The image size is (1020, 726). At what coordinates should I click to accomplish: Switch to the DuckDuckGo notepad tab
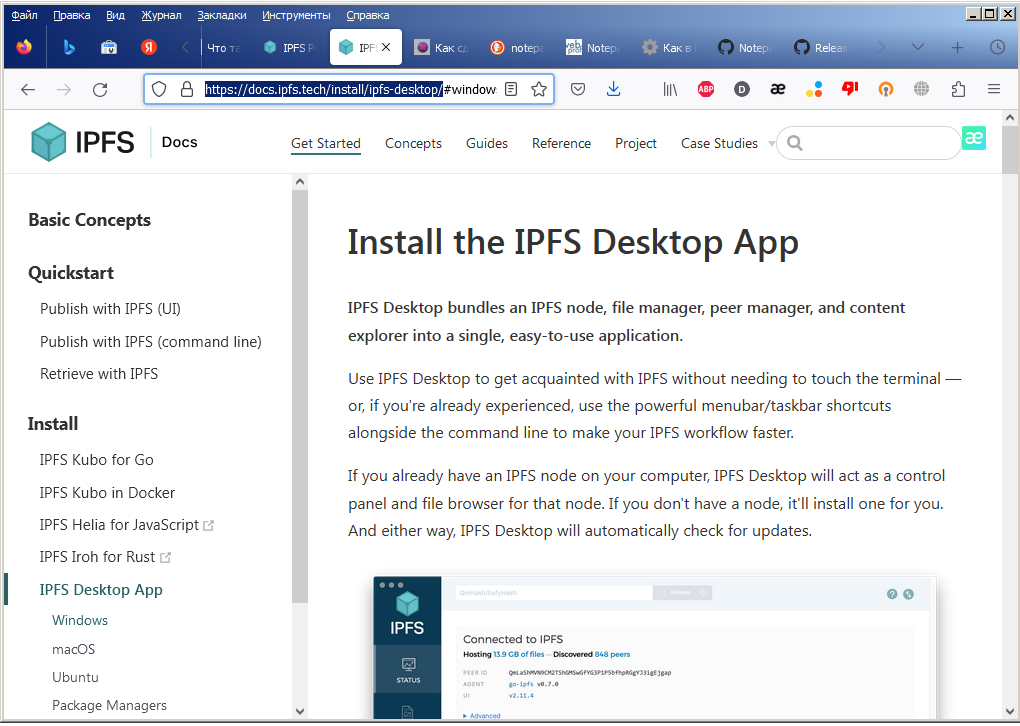coord(518,47)
